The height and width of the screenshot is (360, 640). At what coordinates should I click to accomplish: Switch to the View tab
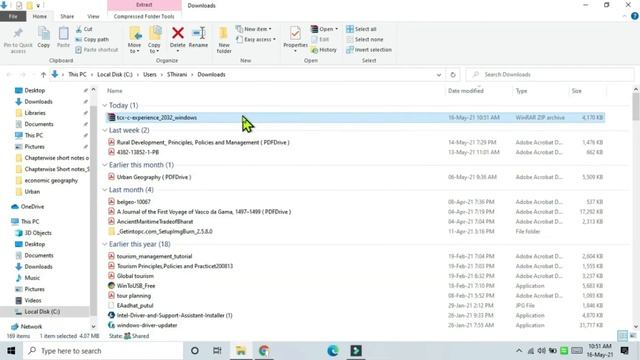pyautogui.click(x=93, y=16)
